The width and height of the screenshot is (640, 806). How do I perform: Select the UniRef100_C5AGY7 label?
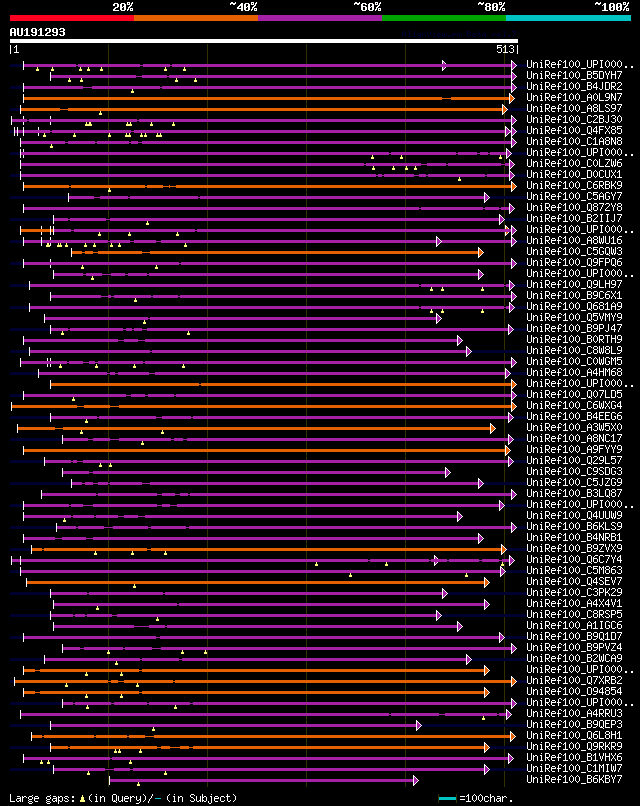click(574, 196)
